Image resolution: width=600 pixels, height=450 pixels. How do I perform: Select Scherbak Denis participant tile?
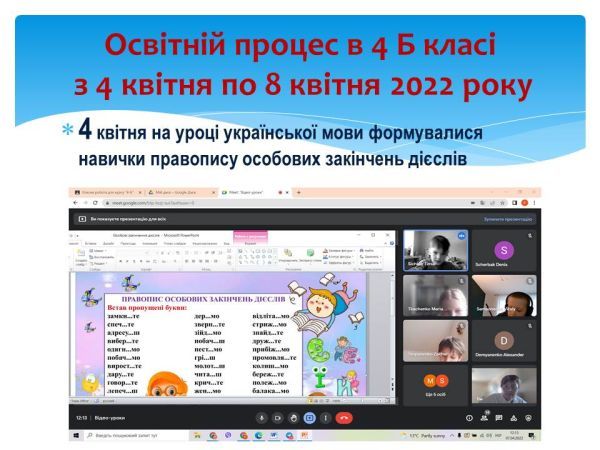pyautogui.click(x=505, y=250)
